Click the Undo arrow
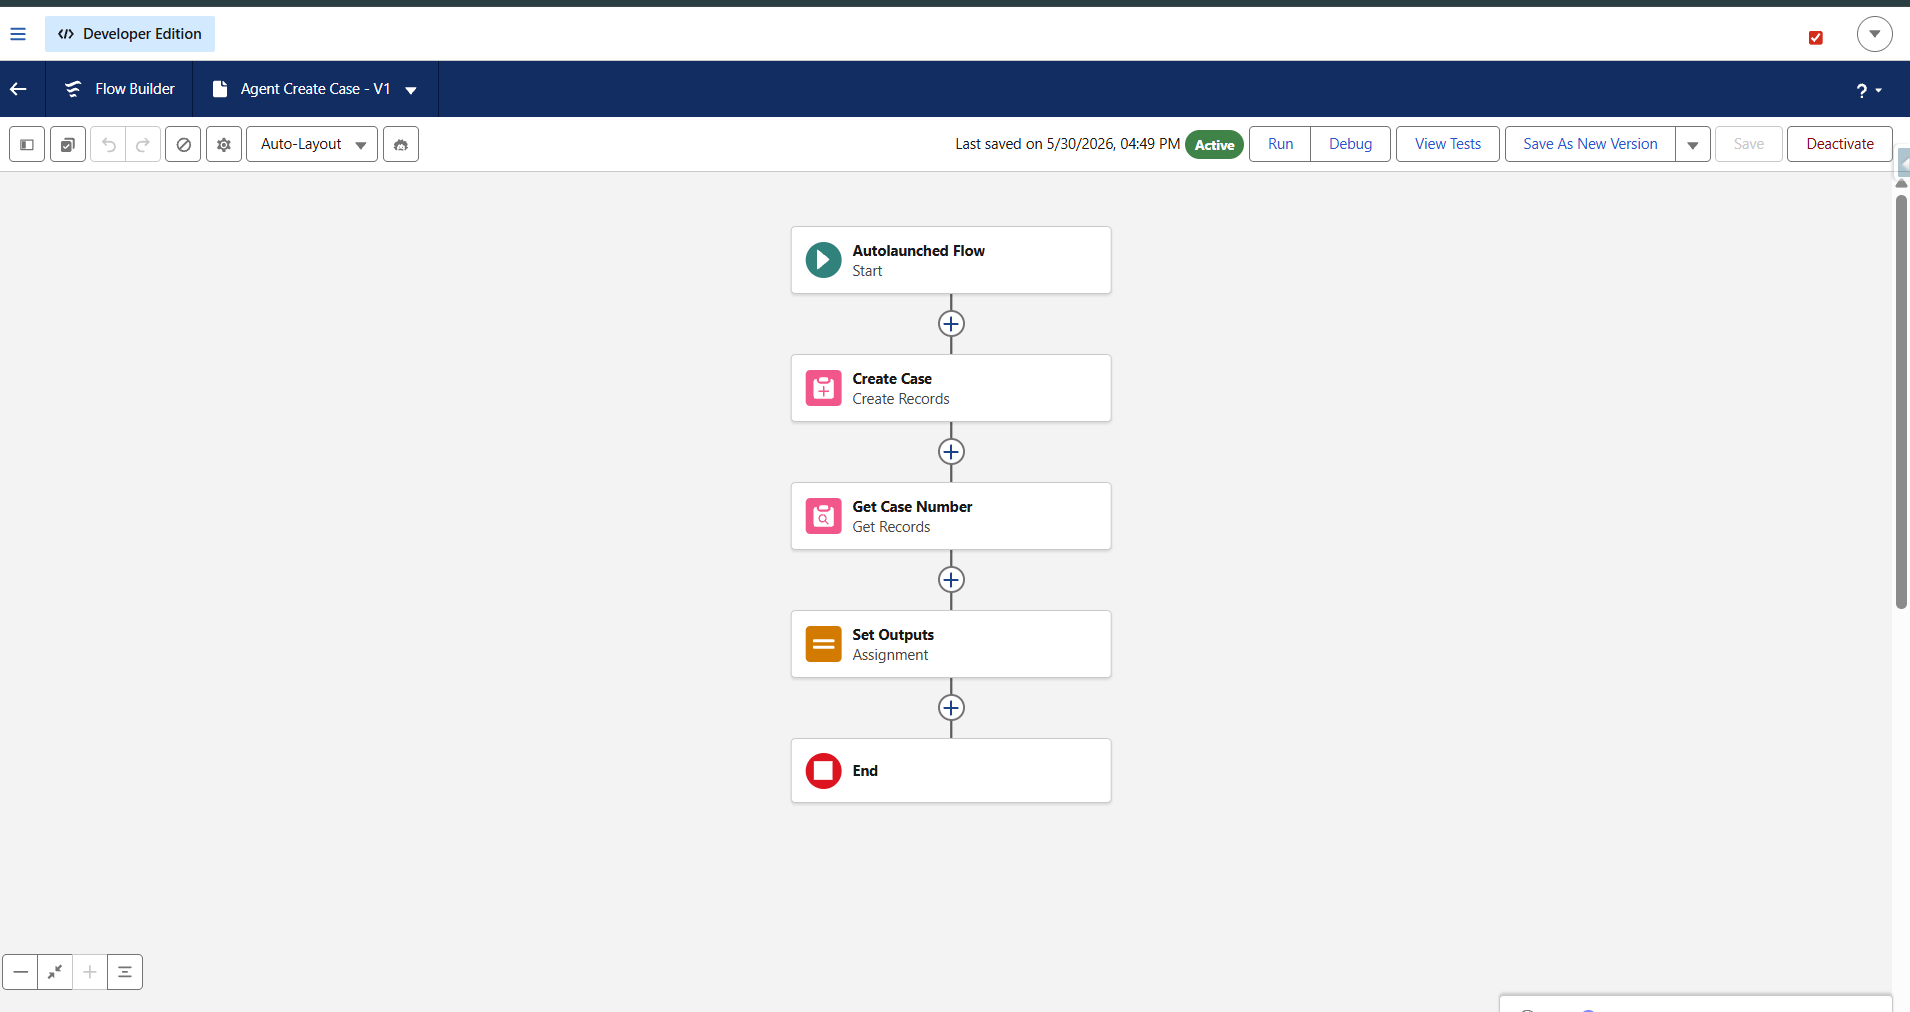Screen dimensions: 1910x1012 coord(109,144)
